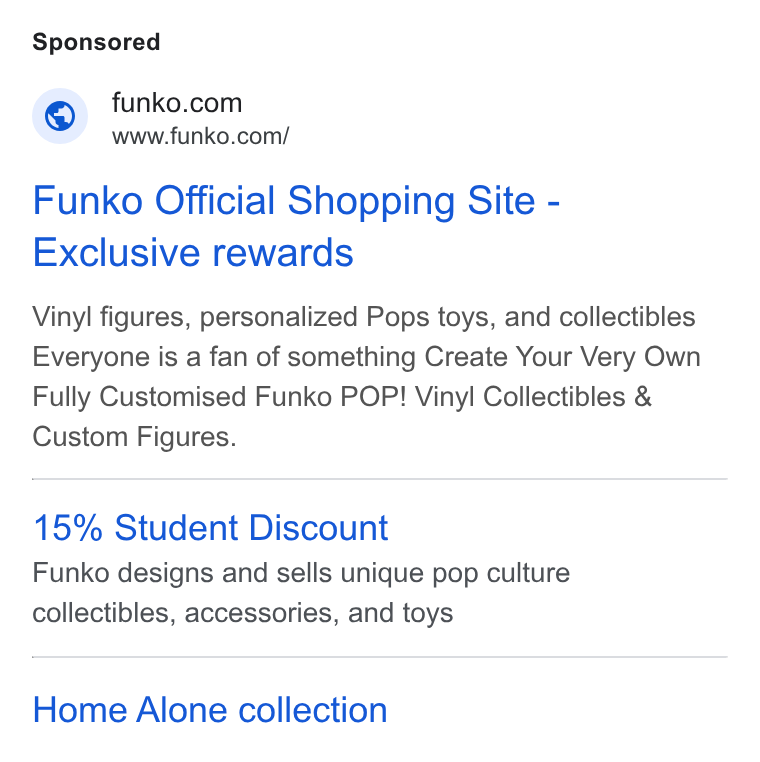This screenshot has width=760, height=762.
Task: Click the Custom Figures. text
Action: 135,437
